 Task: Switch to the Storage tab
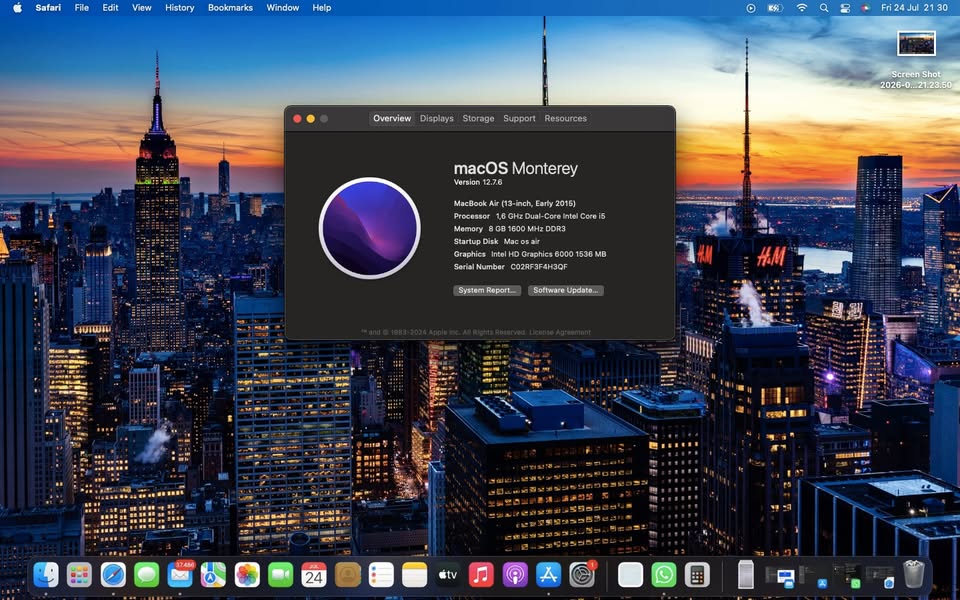(478, 118)
